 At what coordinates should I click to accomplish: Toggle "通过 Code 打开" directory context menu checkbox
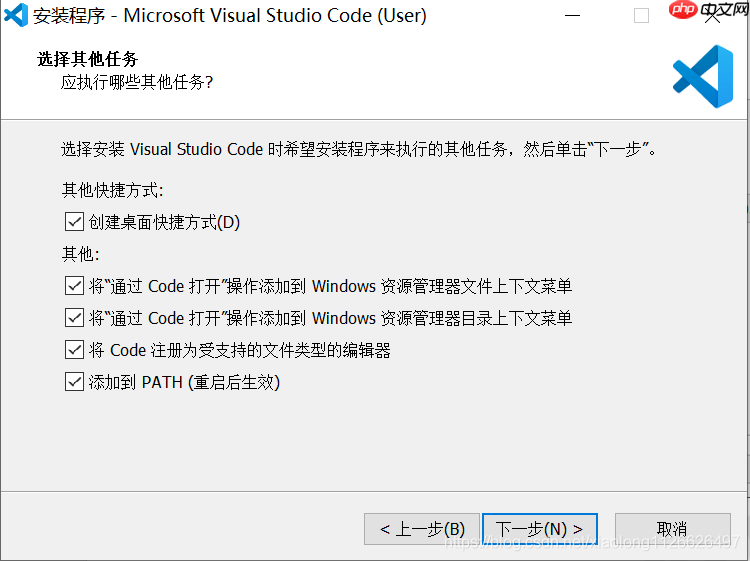pyautogui.click(x=74, y=318)
